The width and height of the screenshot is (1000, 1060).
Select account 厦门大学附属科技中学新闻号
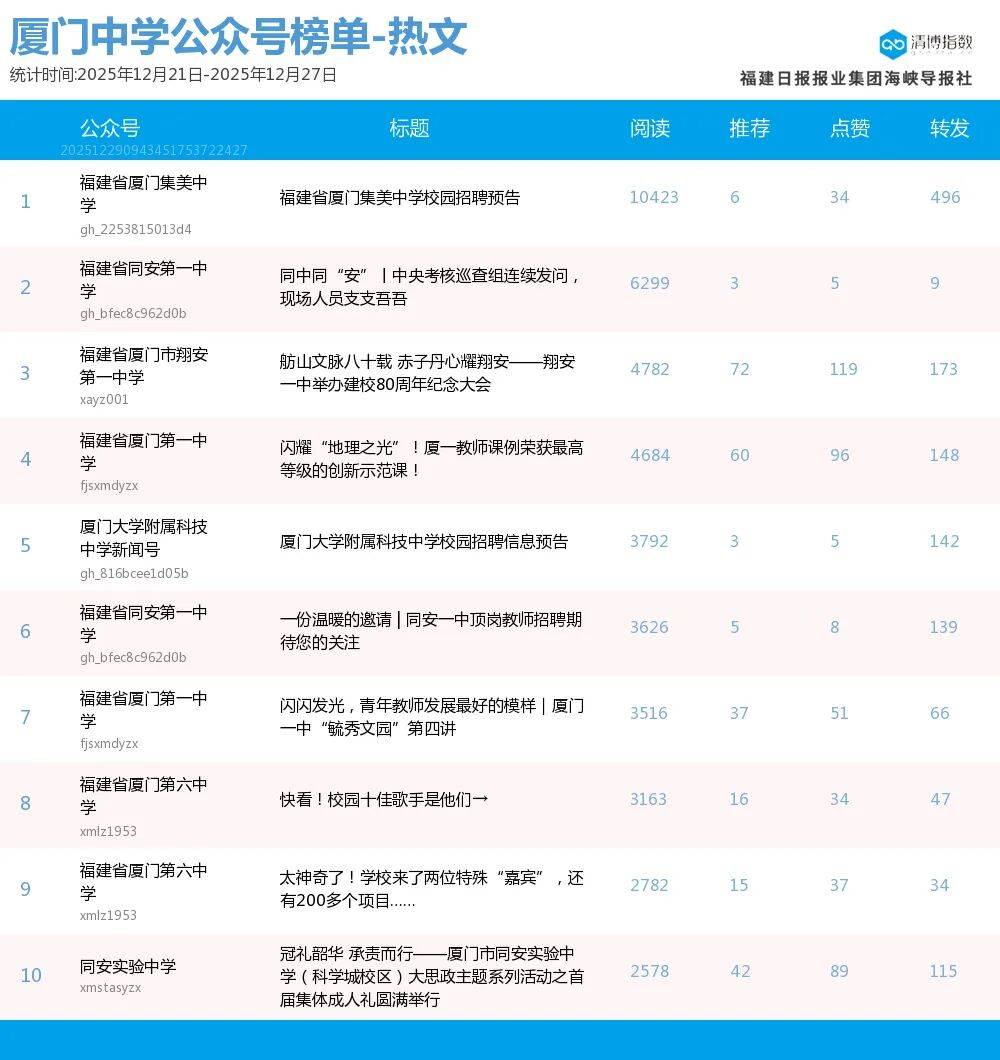[144, 538]
